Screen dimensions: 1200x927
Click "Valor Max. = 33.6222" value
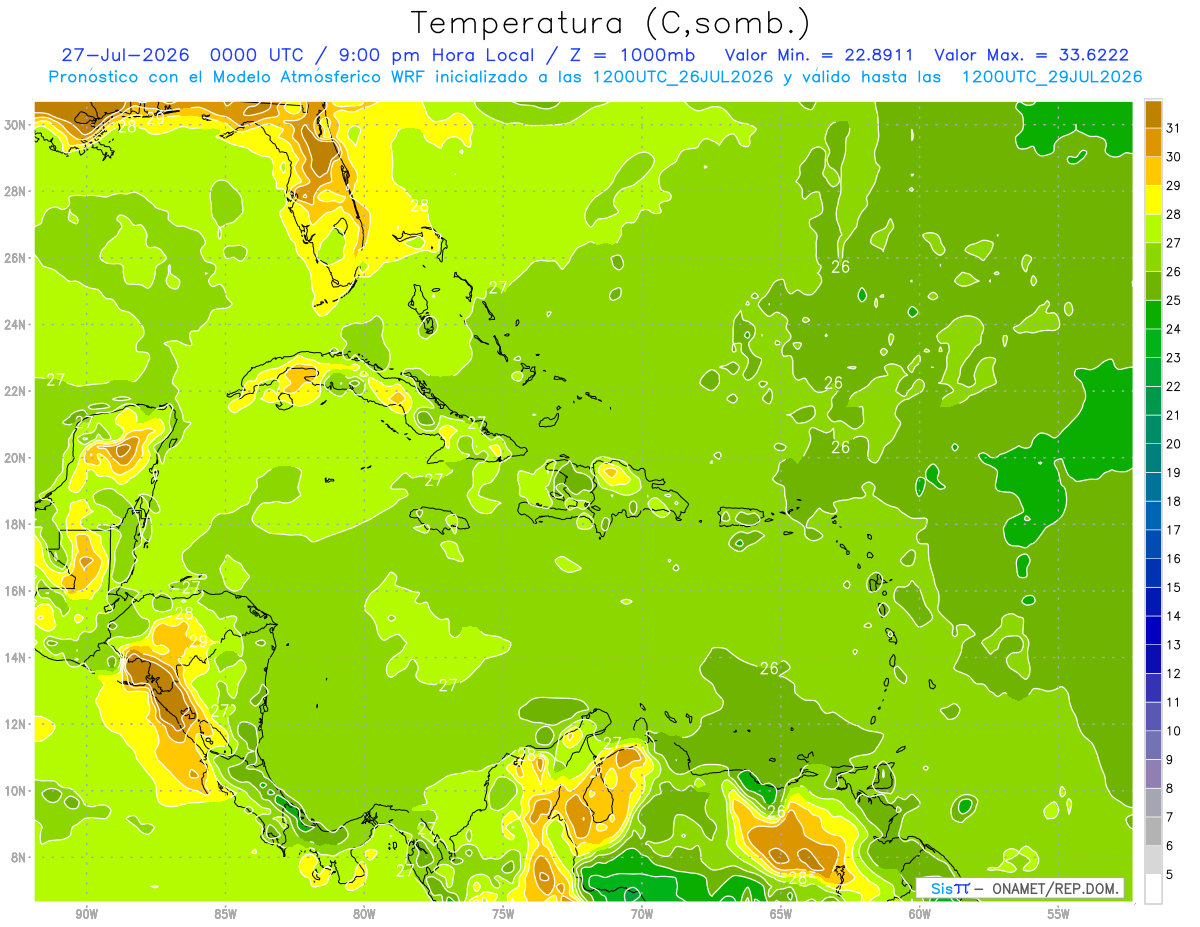[1030, 55]
